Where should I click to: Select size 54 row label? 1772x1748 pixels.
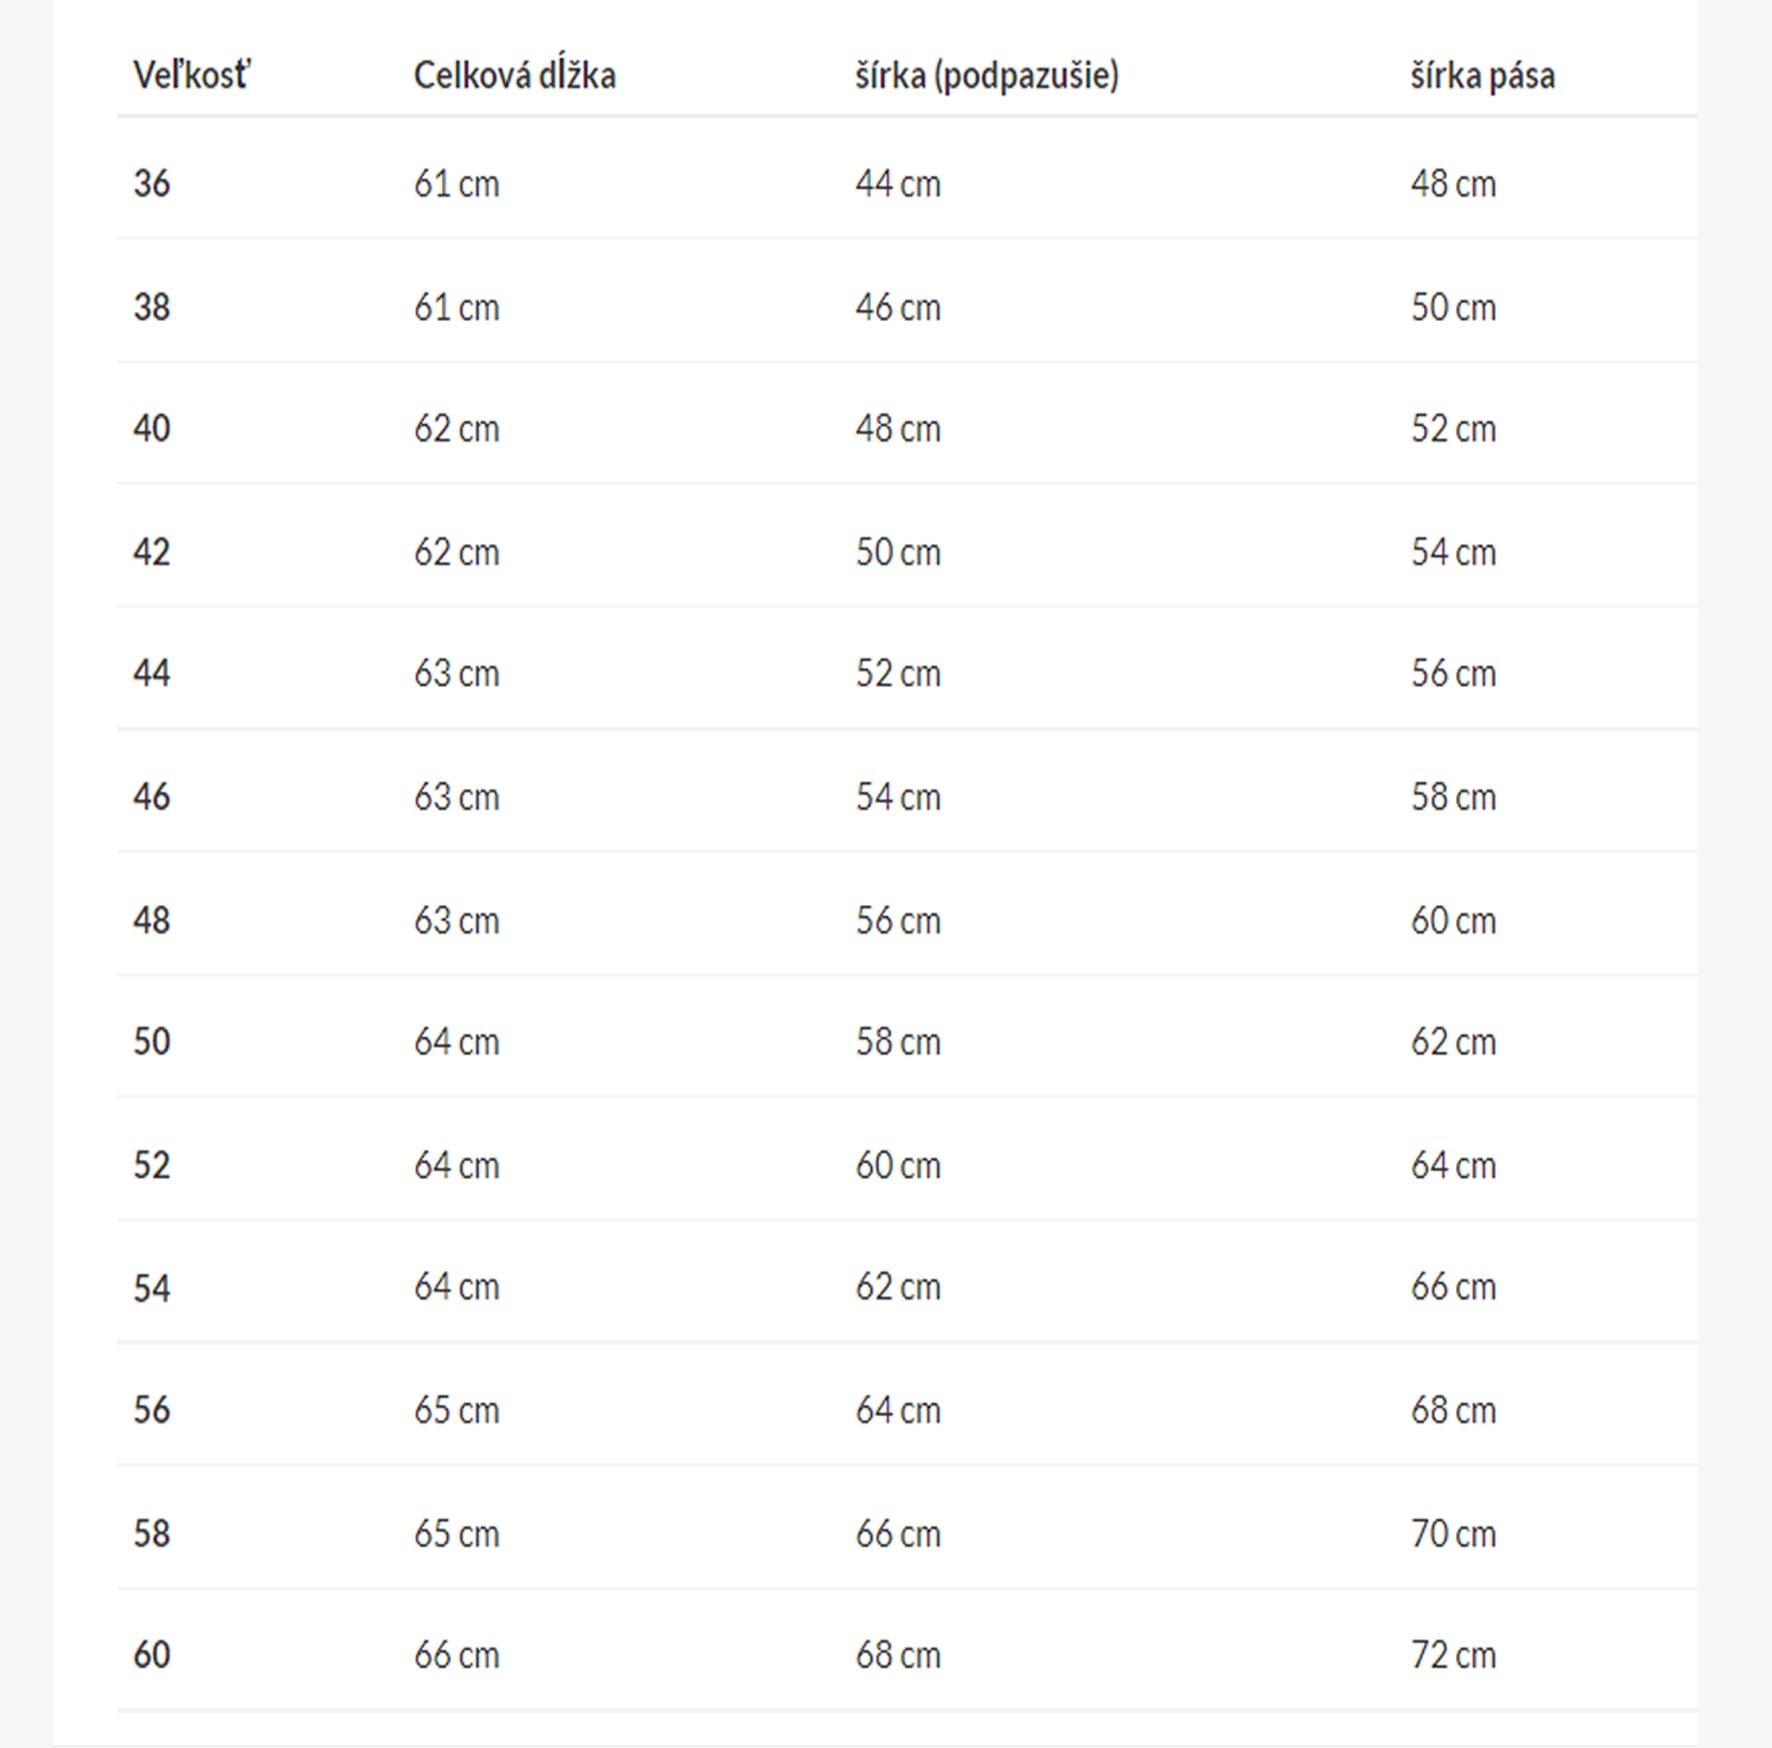(152, 1287)
